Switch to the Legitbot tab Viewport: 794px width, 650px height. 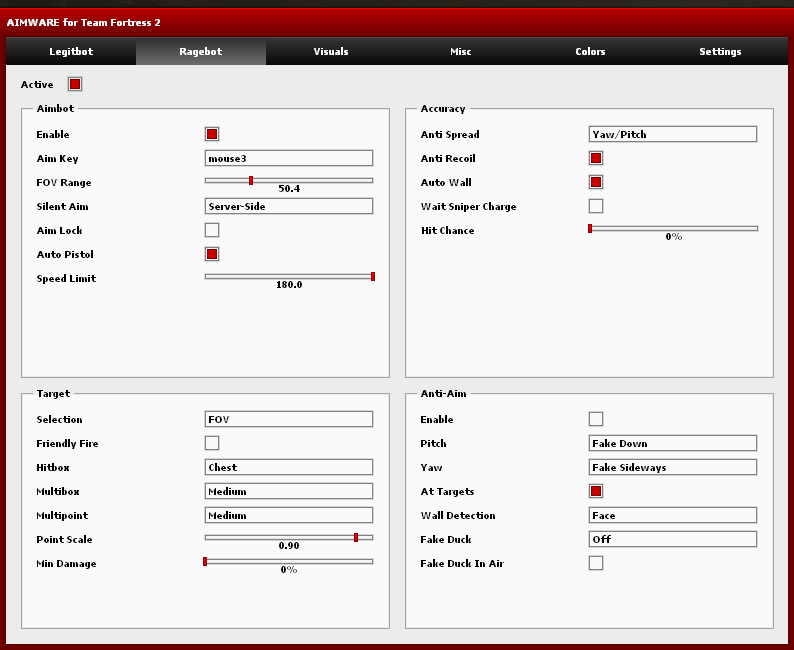tap(71, 52)
